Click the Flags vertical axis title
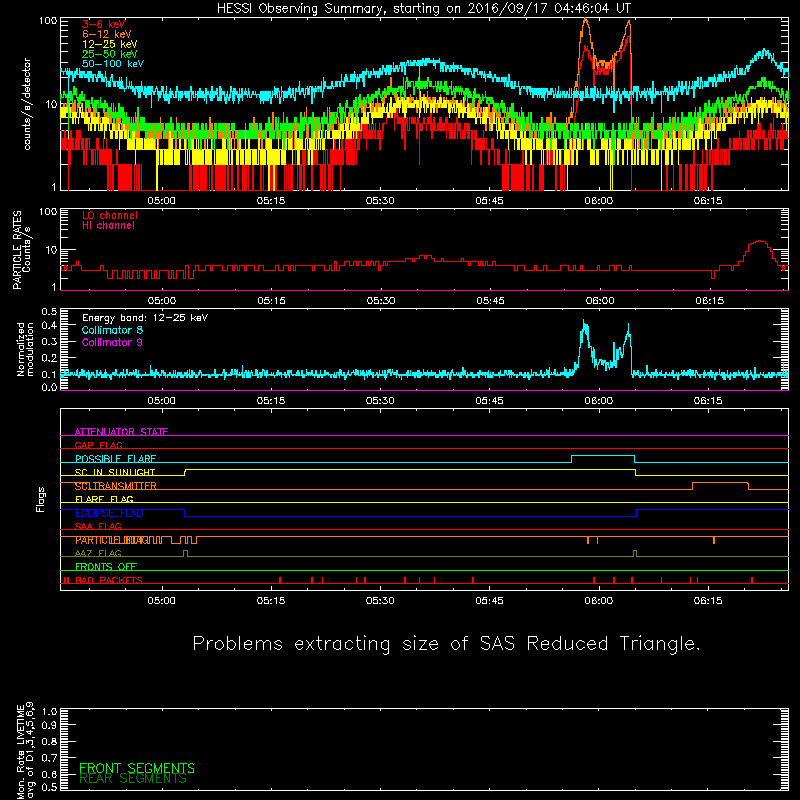800x800 pixels. coord(40,499)
